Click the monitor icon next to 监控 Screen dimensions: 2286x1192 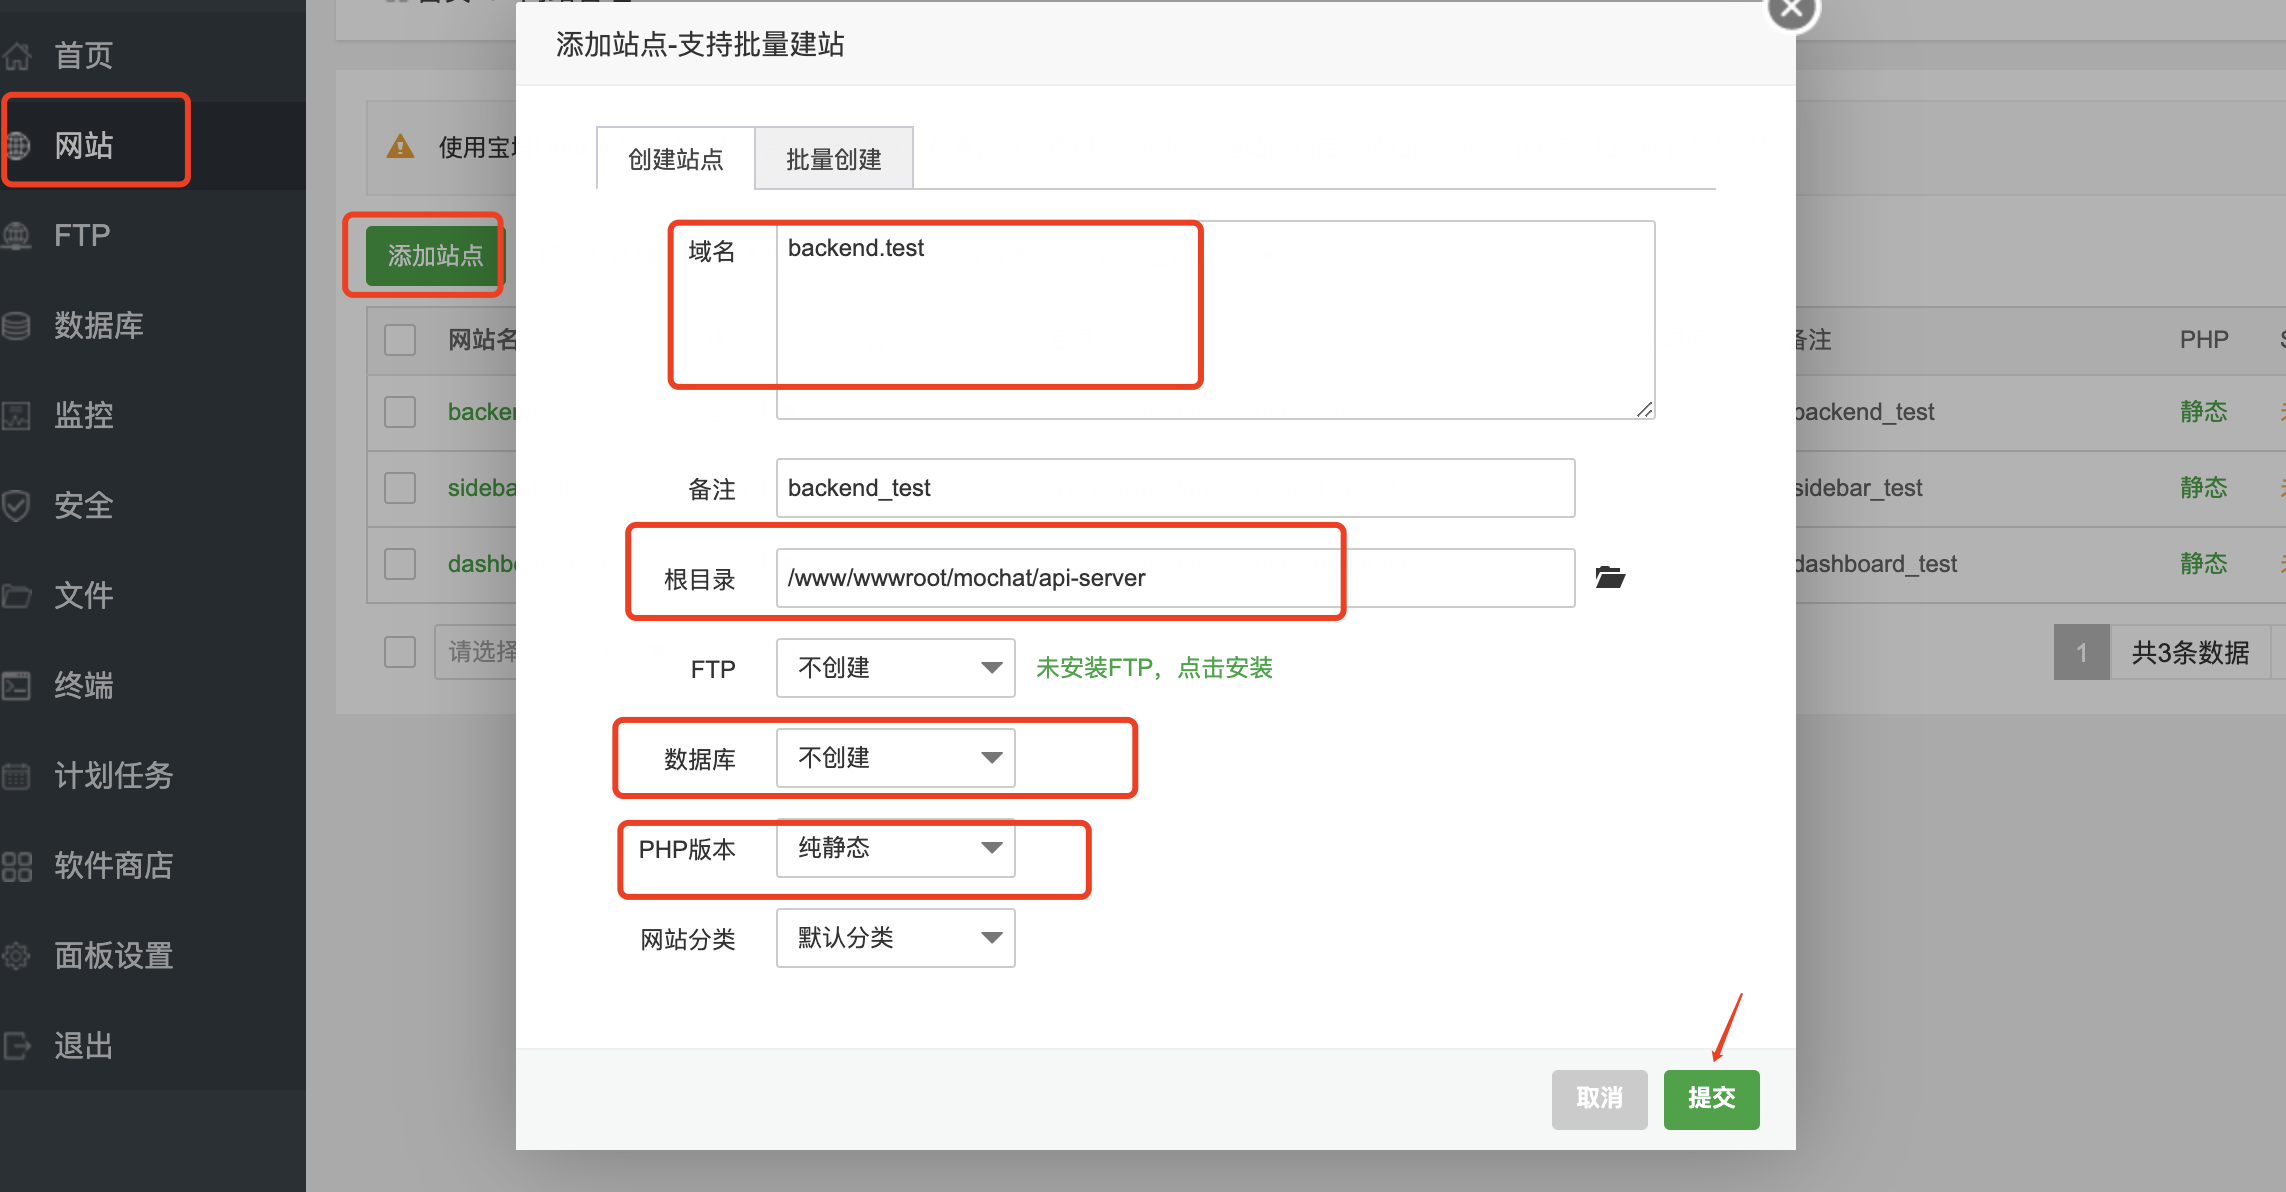16,416
